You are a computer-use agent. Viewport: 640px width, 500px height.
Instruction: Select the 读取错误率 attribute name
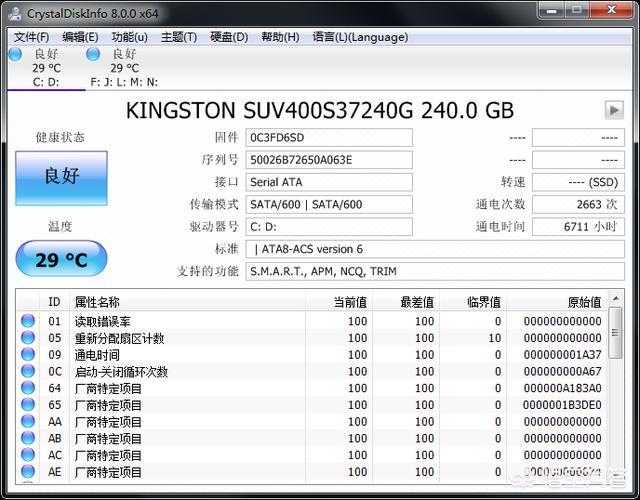coord(102,321)
